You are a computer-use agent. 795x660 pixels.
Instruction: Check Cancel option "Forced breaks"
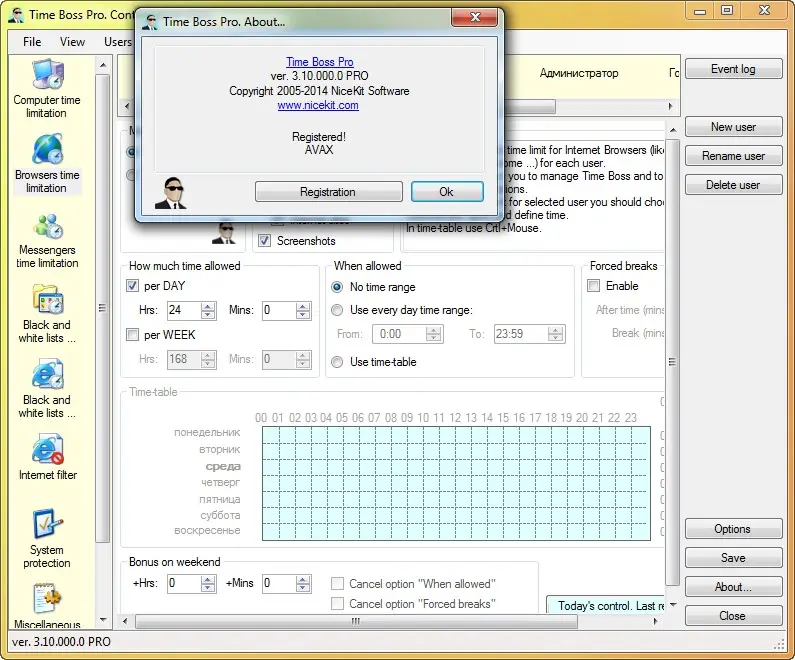tap(337, 604)
